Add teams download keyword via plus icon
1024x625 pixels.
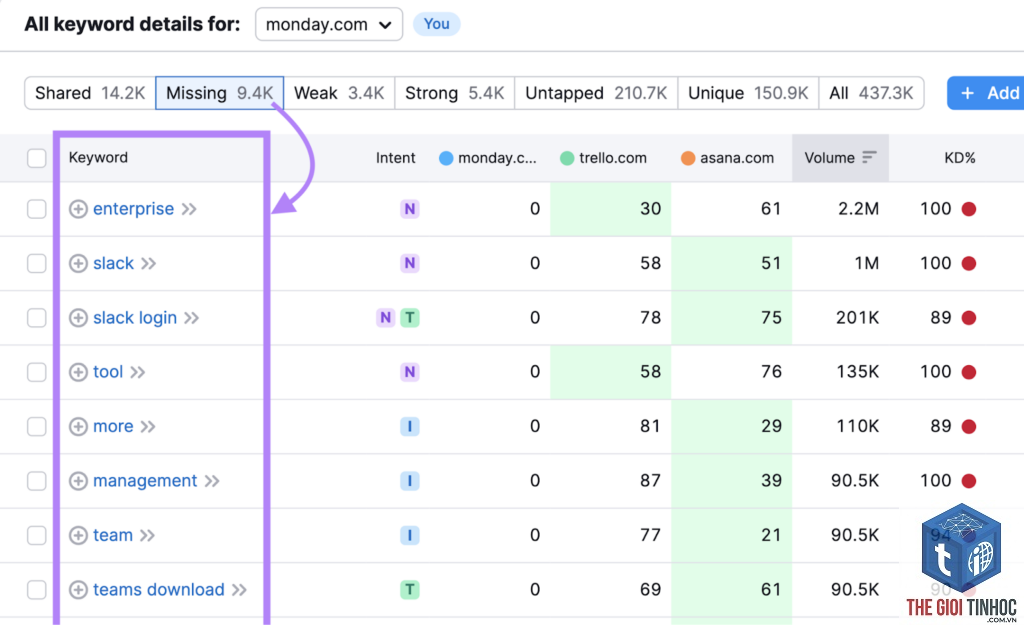[78, 590]
